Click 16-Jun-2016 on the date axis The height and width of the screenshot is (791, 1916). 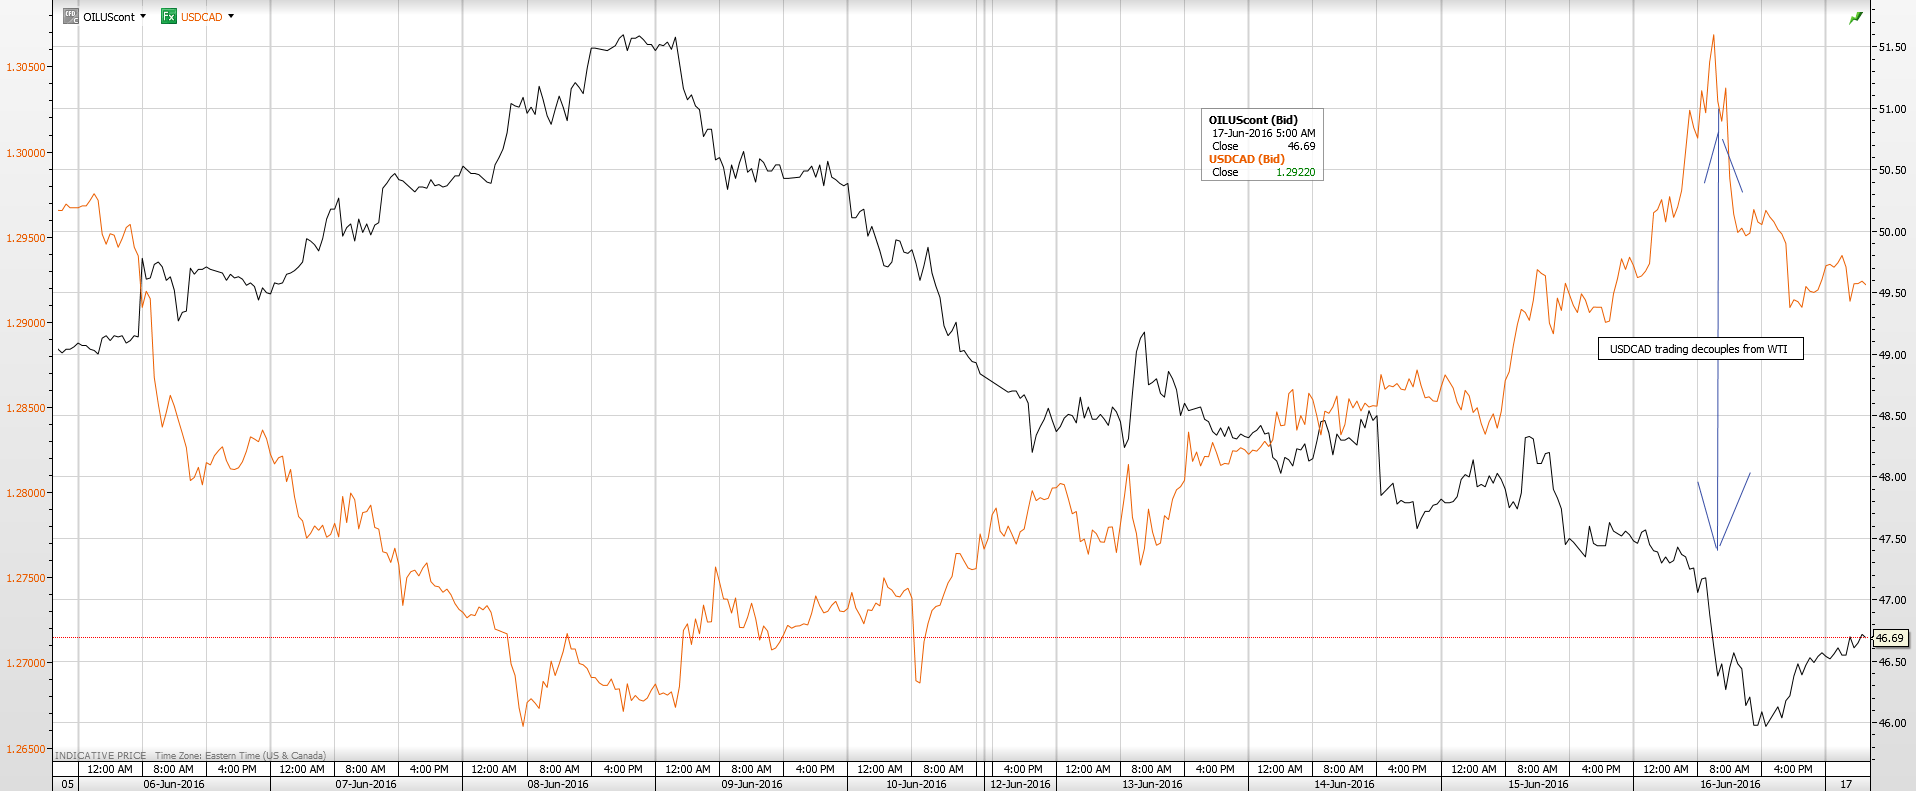(1730, 784)
